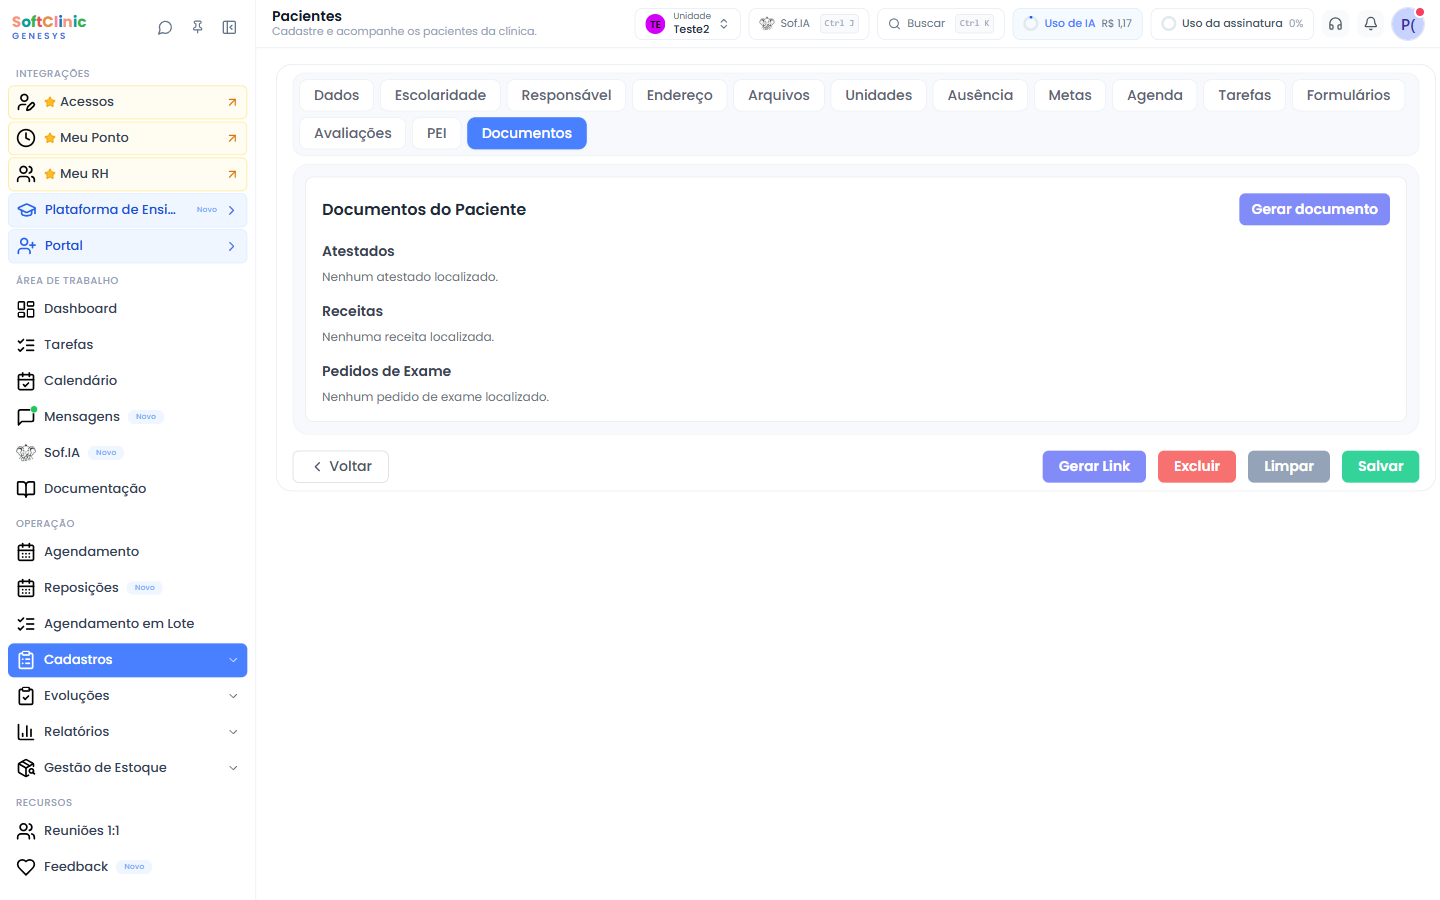The image size is (1440, 900).
Task: Click the Gerar Link button
Action: pos(1094,466)
